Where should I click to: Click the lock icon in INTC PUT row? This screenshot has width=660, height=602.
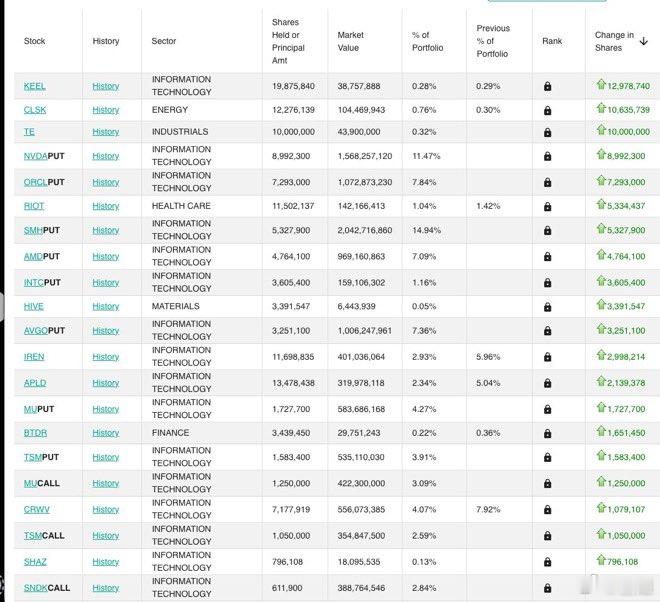point(547,282)
